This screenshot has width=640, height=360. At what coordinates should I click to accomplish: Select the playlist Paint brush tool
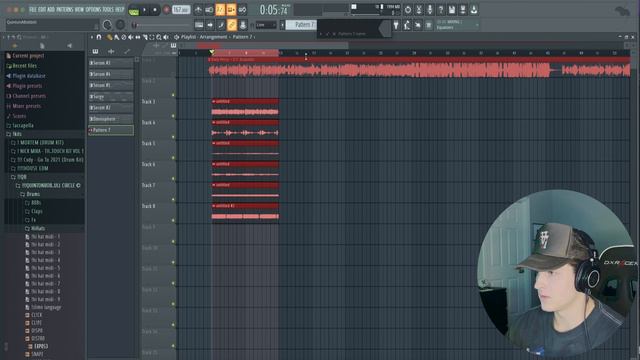pos(116,37)
